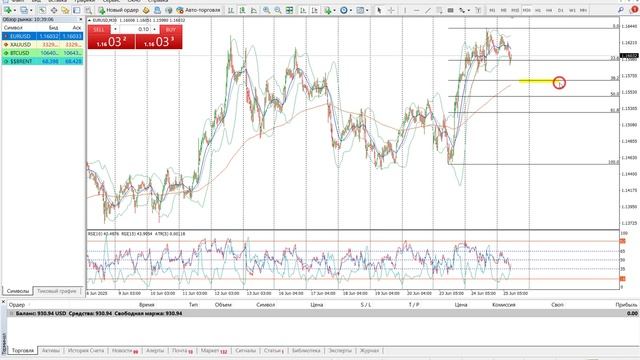Zoom out on the chart
The height and width of the screenshot is (360, 640).
tap(278, 10)
